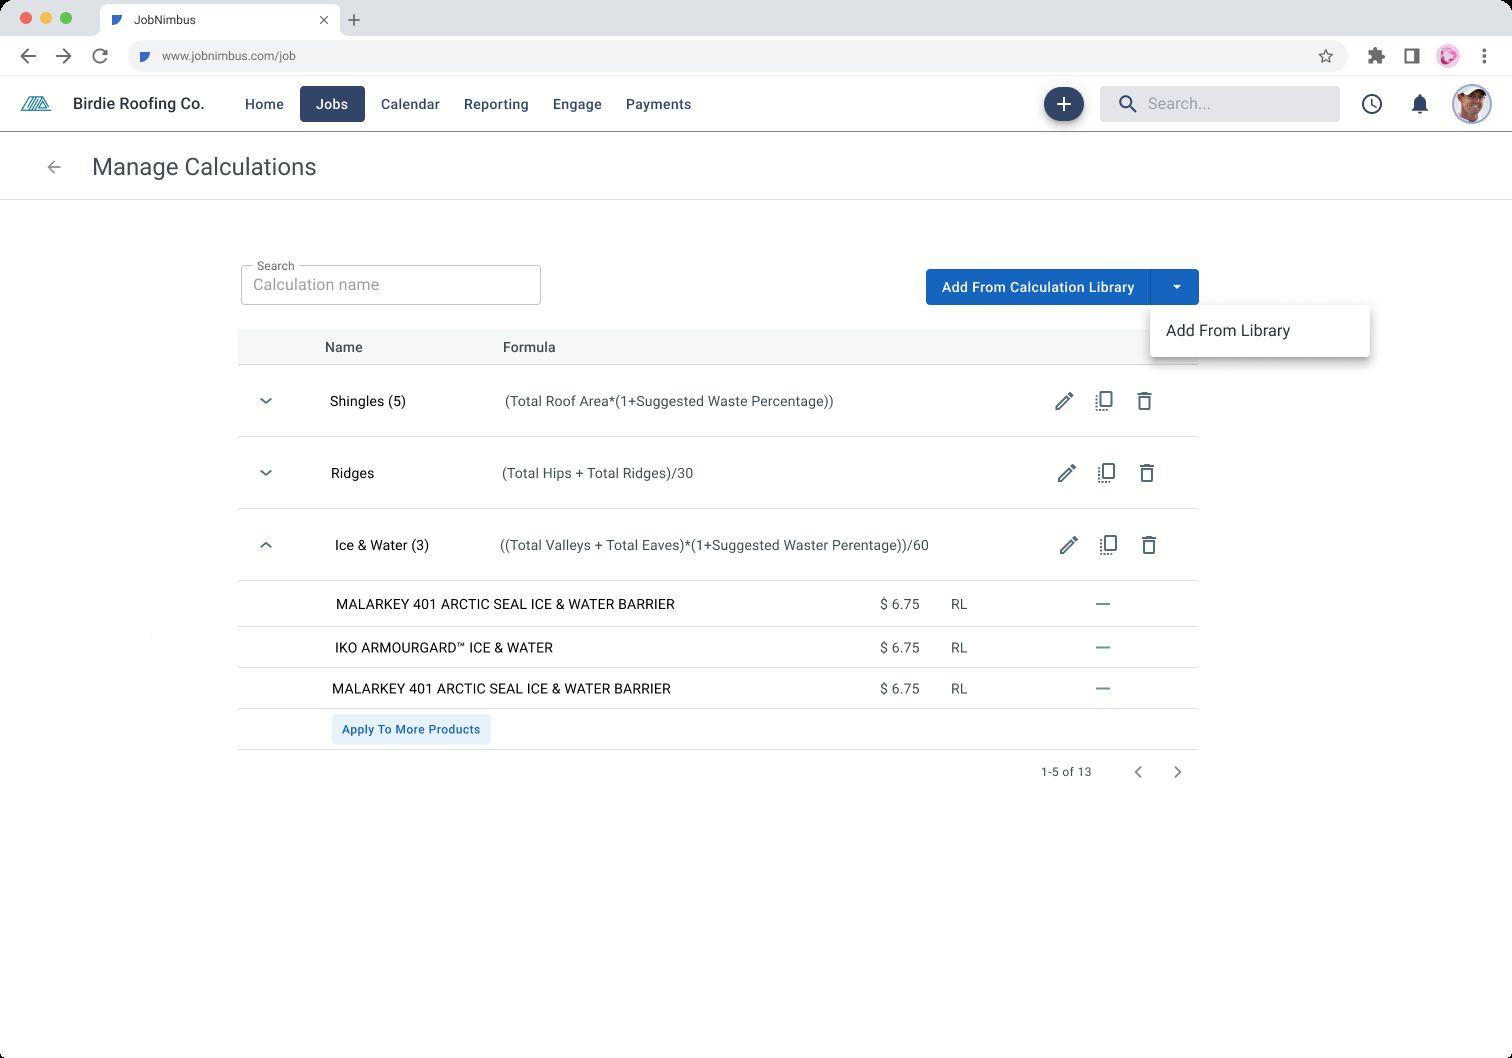The width and height of the screenshot is (1512, 1058).
Task: Select the JobNimbus browser tab
Action: (x=220, y=20)
